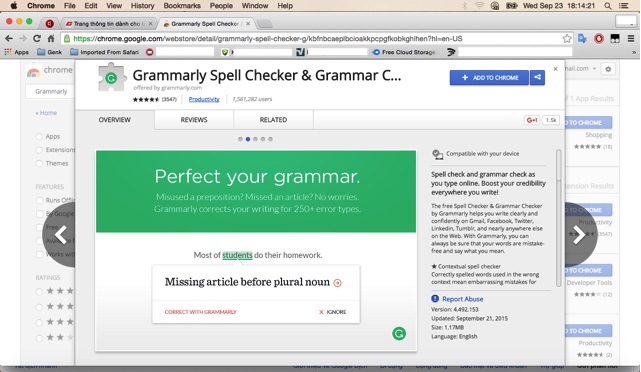Image resolution: width=641 pixels, height=372 pixels.
Task: Select the Extensions radio filter
Action: point(39,150)
